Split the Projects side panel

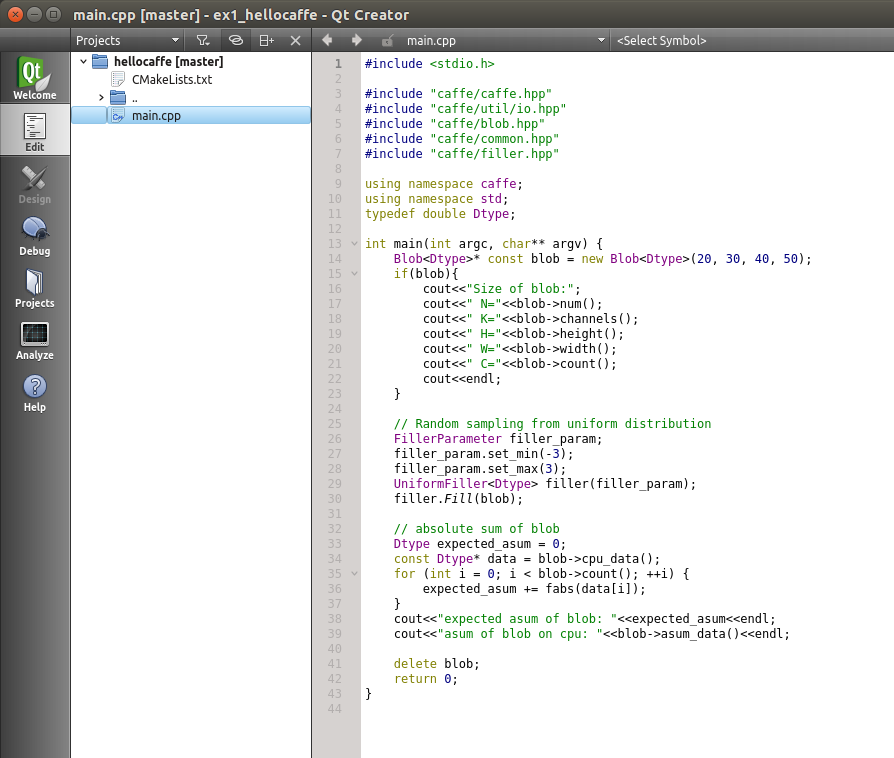coord(267,40)
